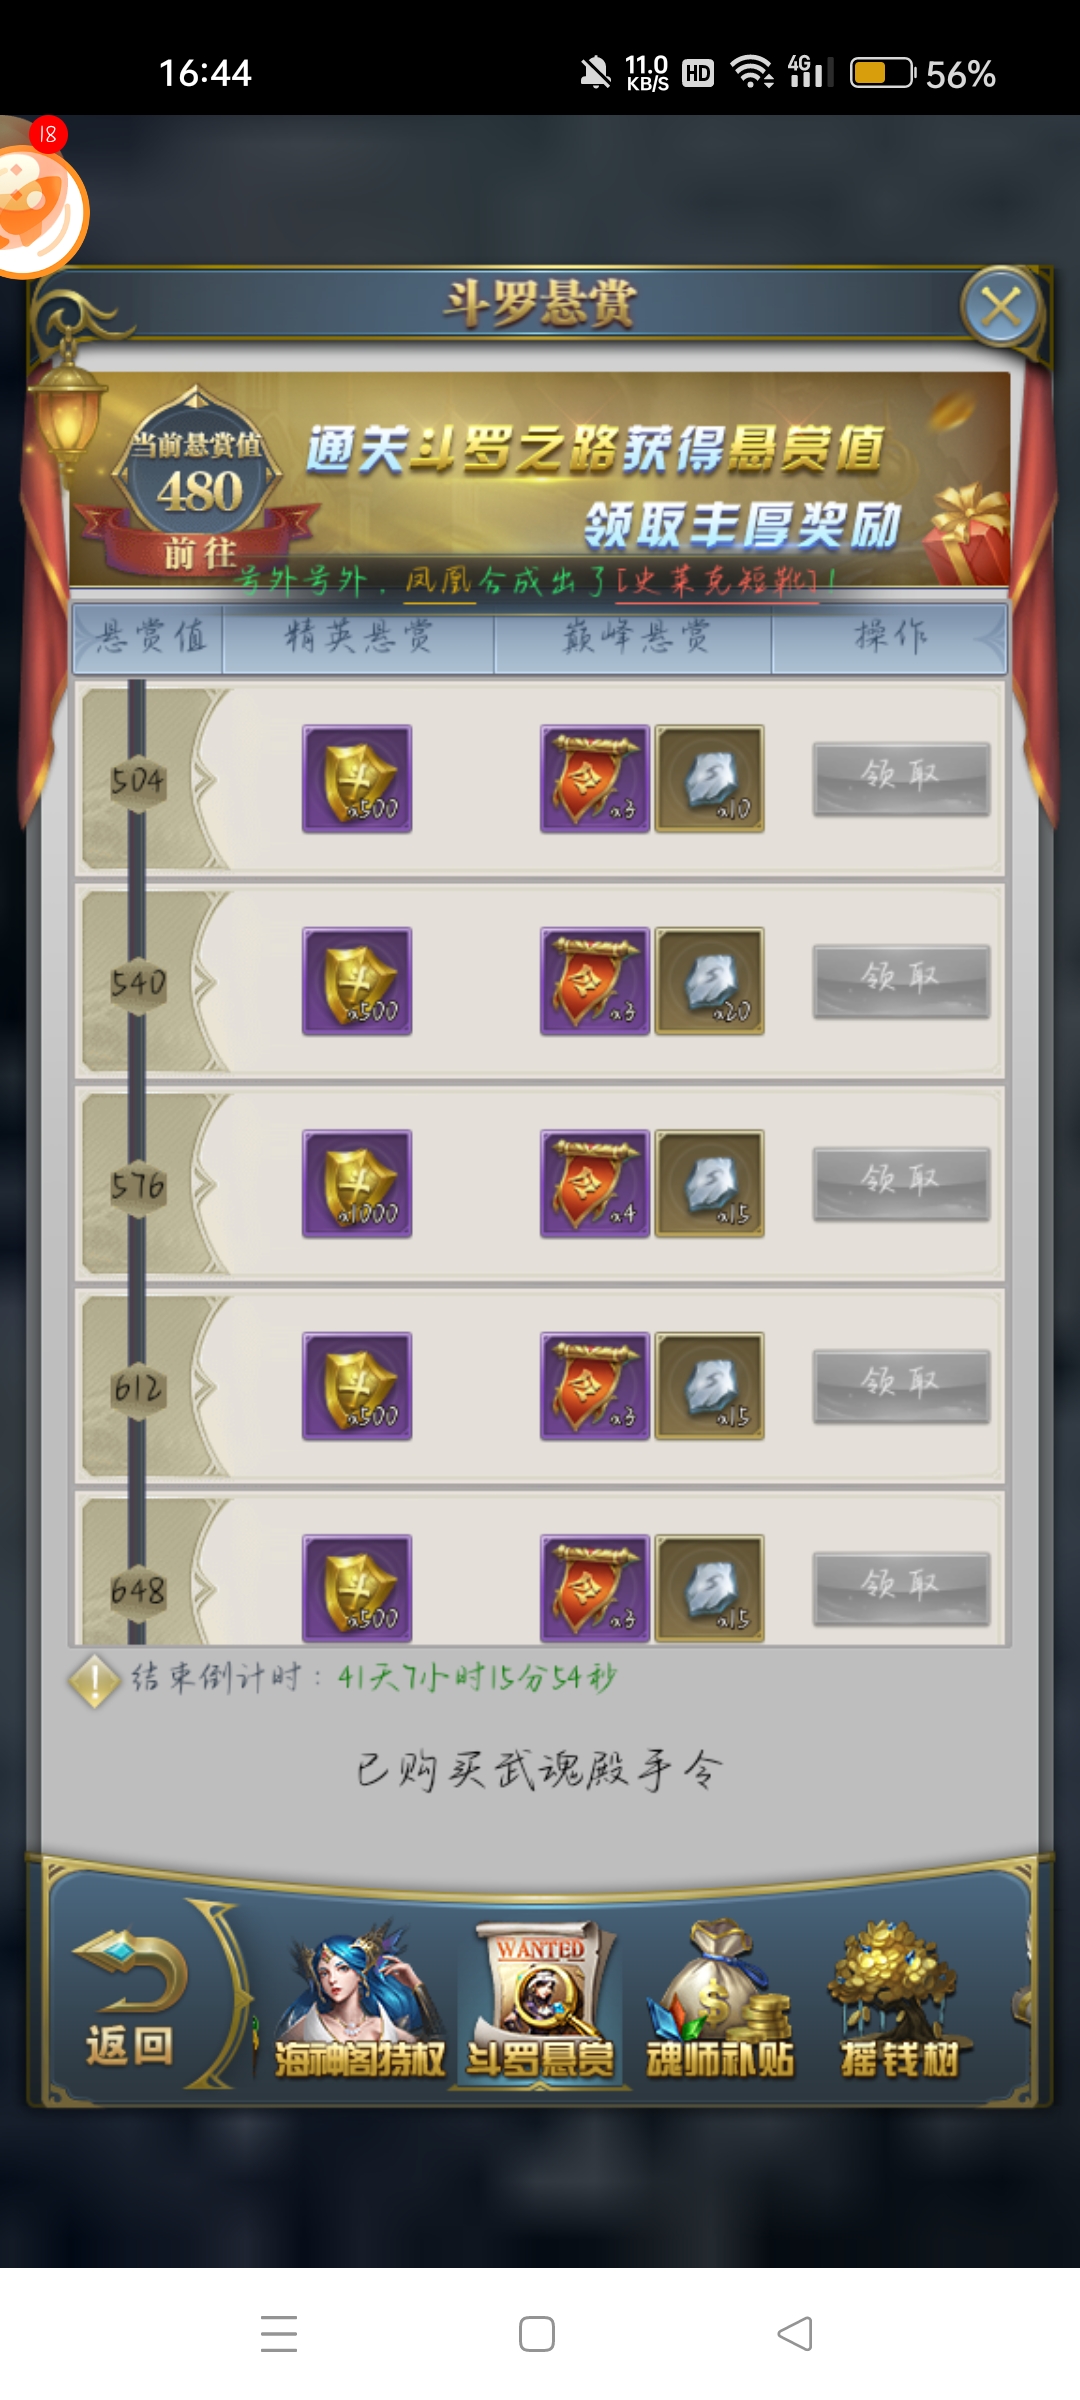
Task: Close the 斗罗悬赏 panel
Action: [1001, 306]
